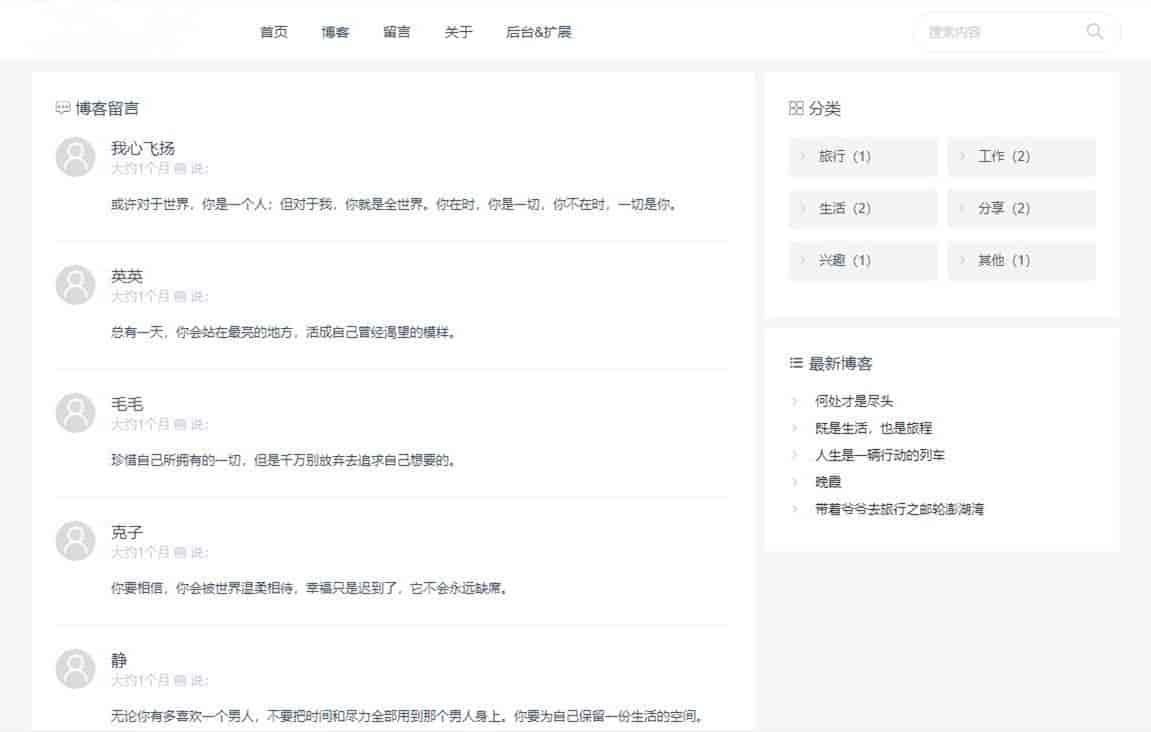Focus the 搜索内容 search input field
The image size is (1151, 732).
(1000, 32)
